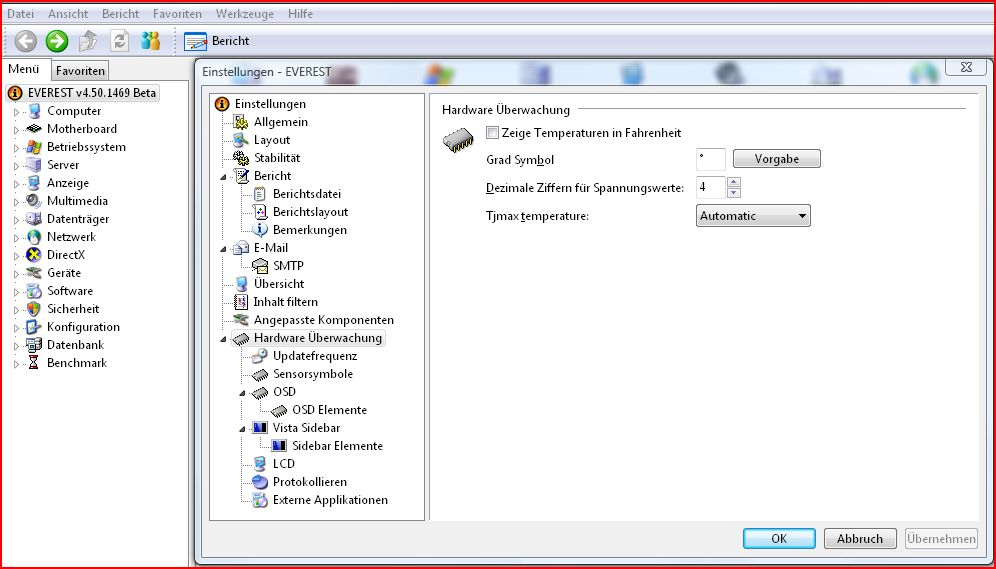Select Angepasste Komponenten in settings tree
This screenshot has width=996, height=569.
pos(323,320)
